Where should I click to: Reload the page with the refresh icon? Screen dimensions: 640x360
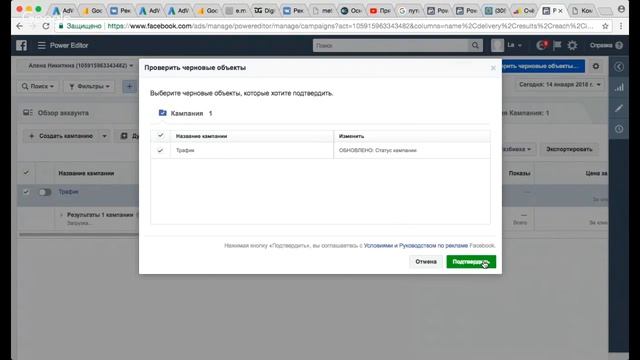coord(46,26)
